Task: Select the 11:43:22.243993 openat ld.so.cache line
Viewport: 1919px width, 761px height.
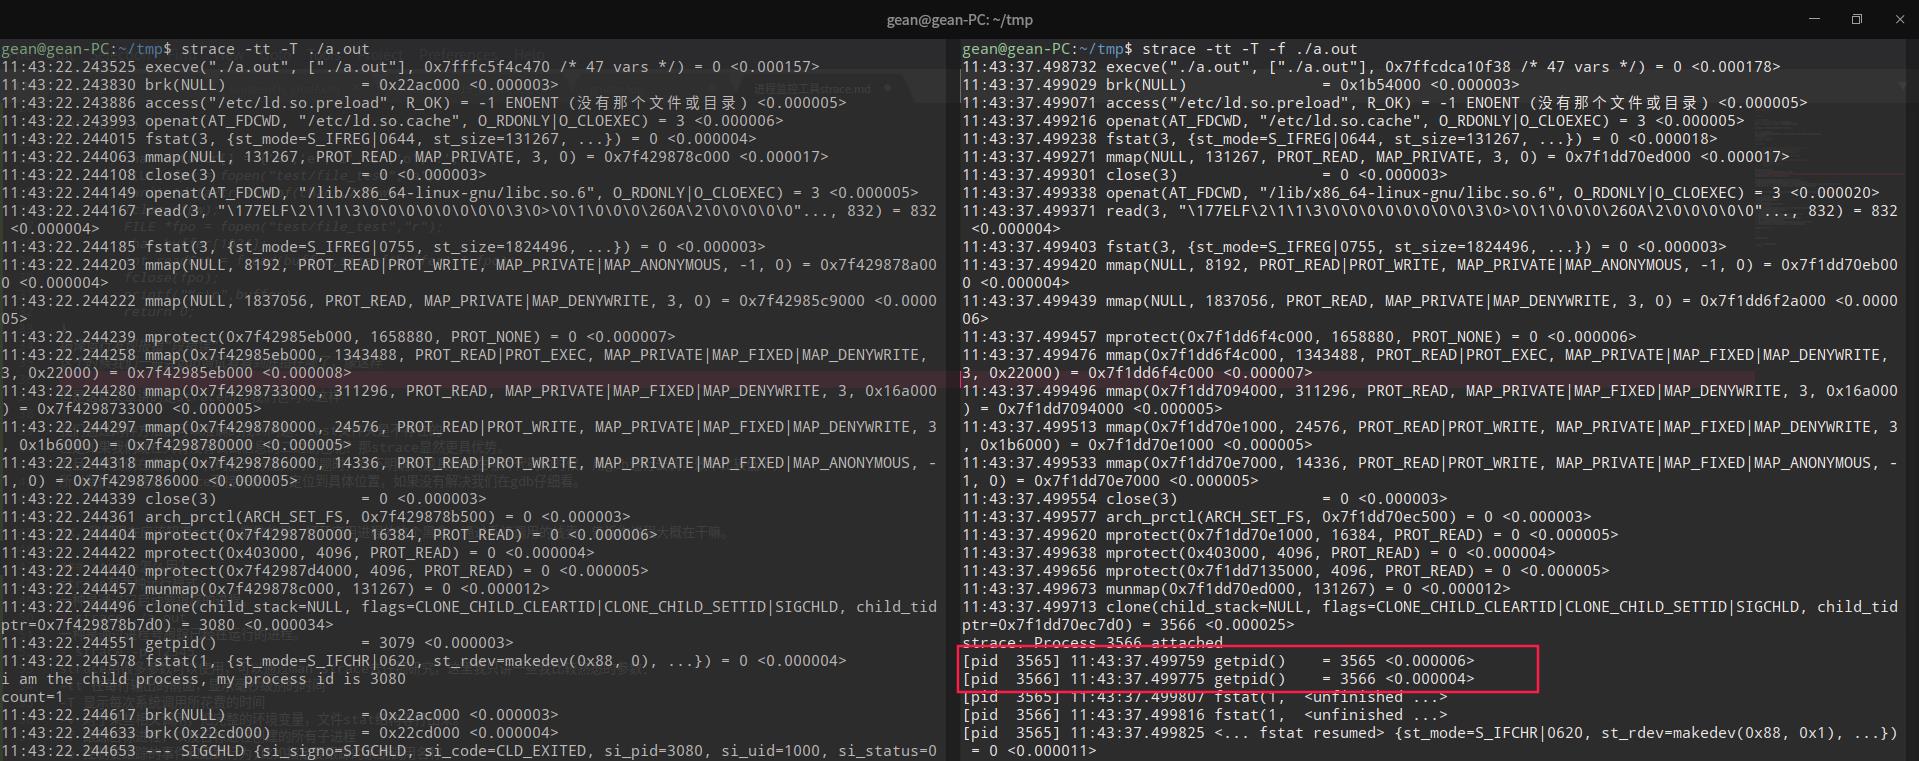Action: (392, 120)
